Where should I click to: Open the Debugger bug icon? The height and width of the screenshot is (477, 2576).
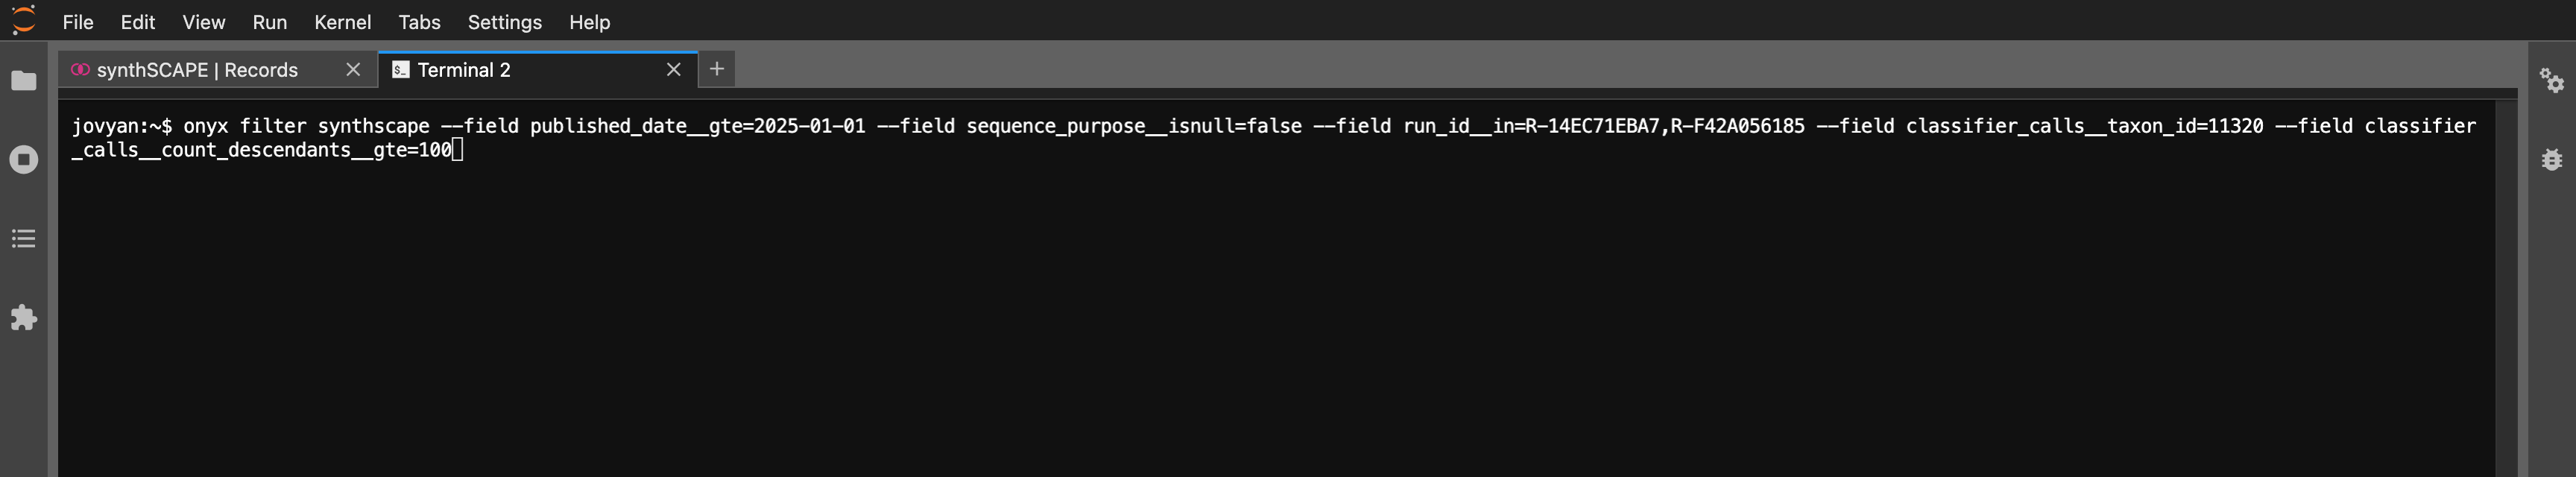click(2552, 159)
